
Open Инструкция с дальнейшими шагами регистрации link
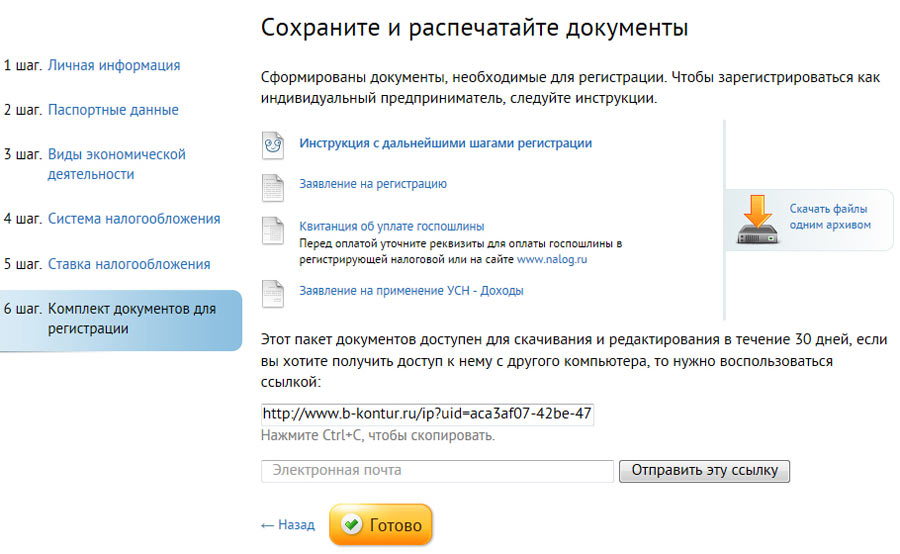[445, 143]
